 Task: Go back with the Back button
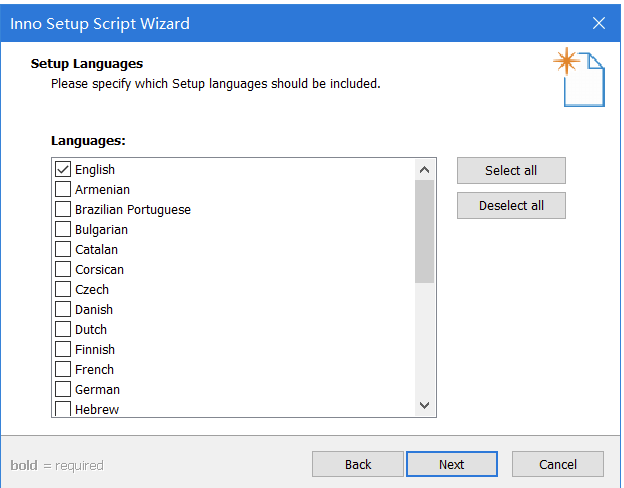[x=358, y=464]
